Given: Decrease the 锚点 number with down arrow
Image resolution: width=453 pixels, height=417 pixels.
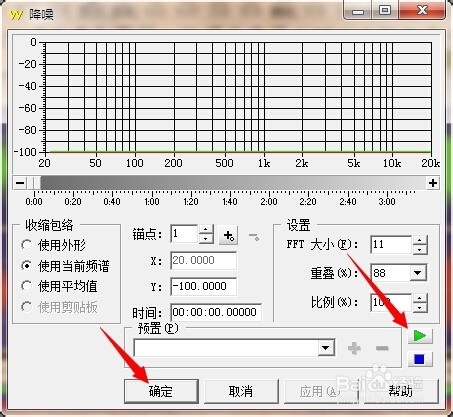Looking at the screenshot, I should pyautogui.click(x=206, y=239).
